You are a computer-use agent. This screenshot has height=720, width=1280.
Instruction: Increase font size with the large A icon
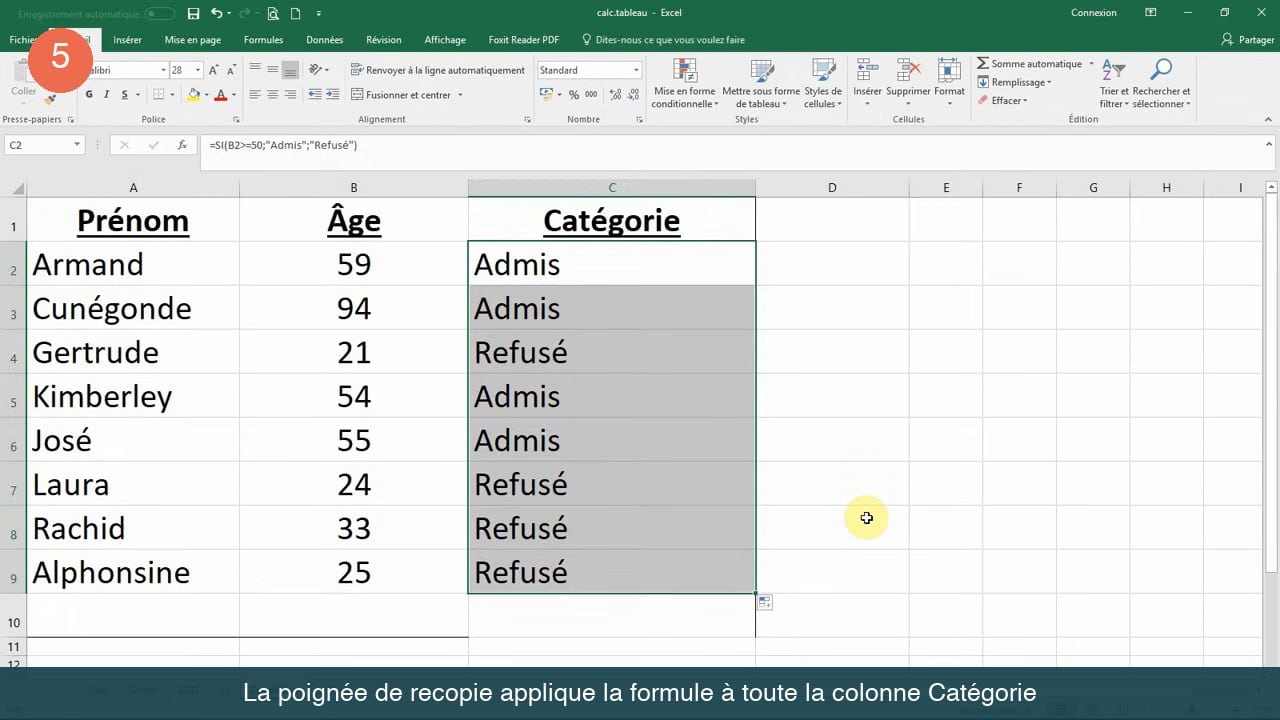215,70
